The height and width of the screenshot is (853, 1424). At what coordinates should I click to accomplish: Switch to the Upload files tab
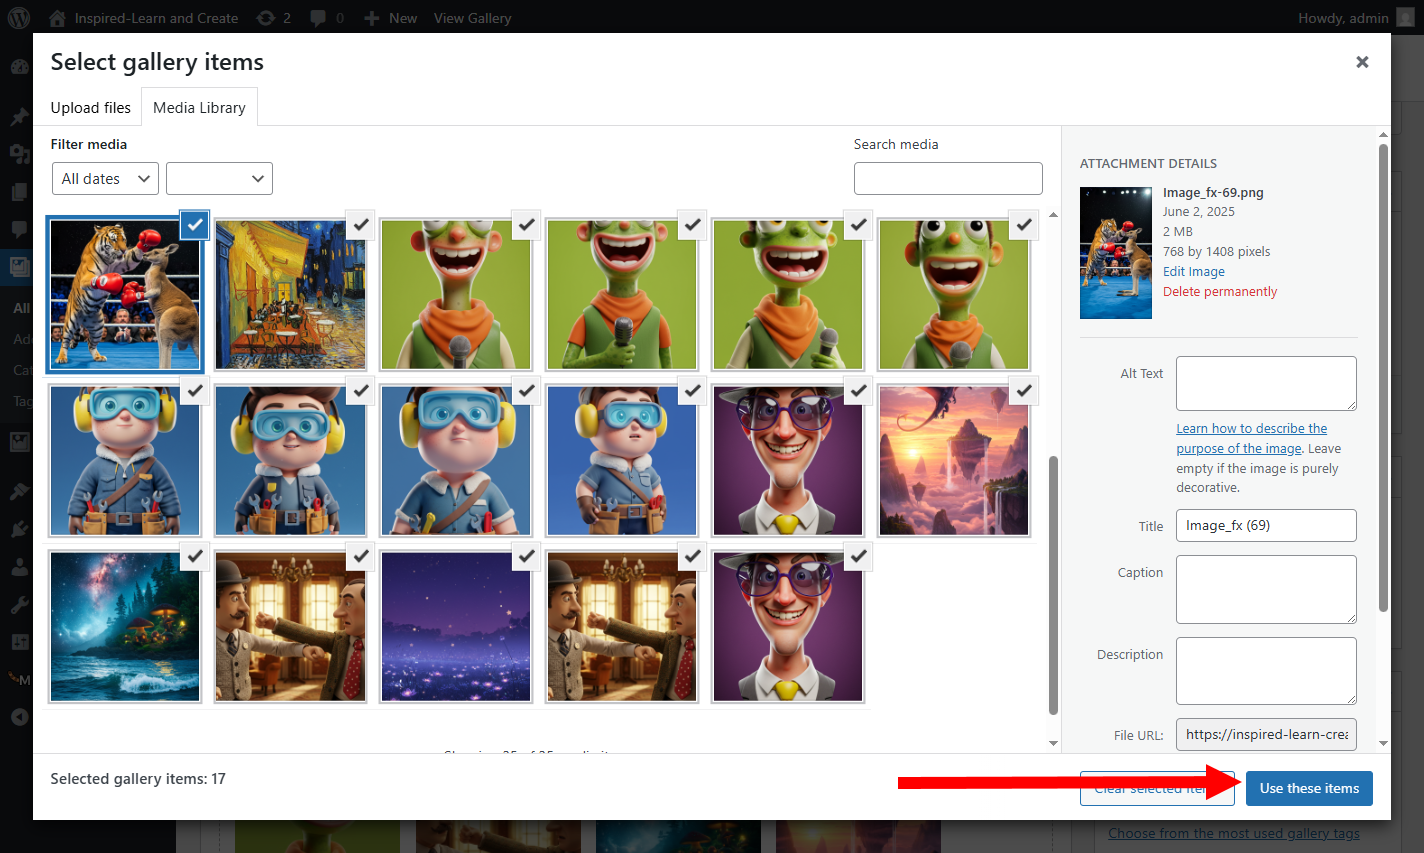(x=91, y=107)
